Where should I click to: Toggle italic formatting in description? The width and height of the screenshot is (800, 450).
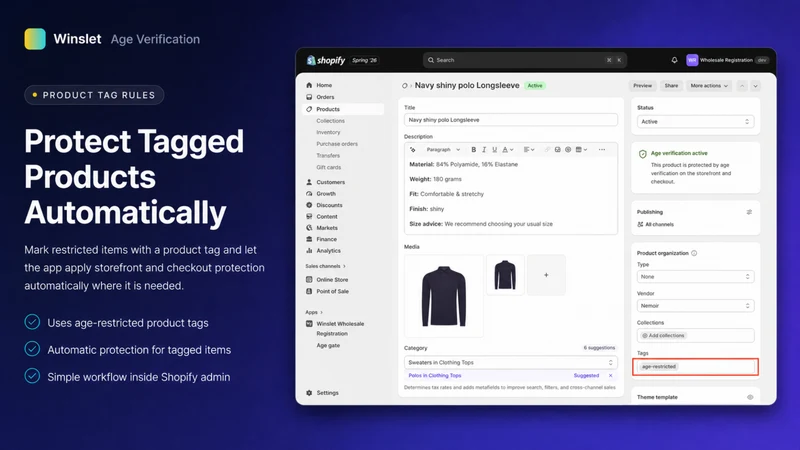(484, 149)
